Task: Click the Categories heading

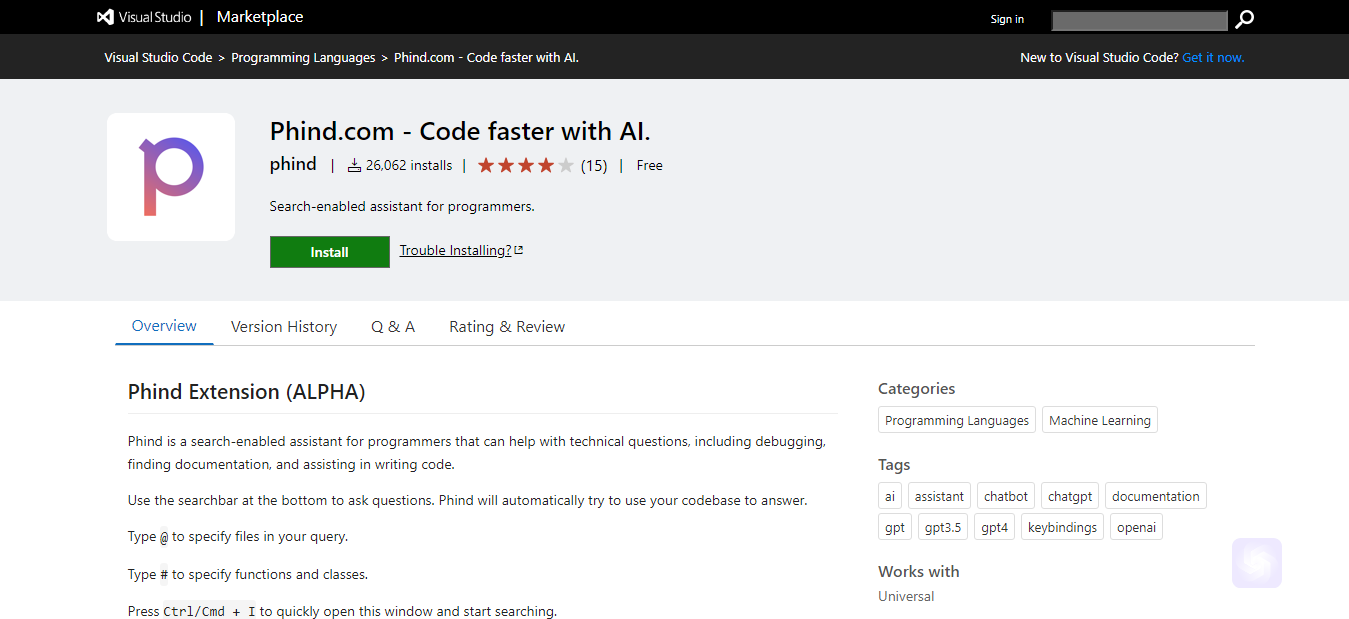Action: 917,389
